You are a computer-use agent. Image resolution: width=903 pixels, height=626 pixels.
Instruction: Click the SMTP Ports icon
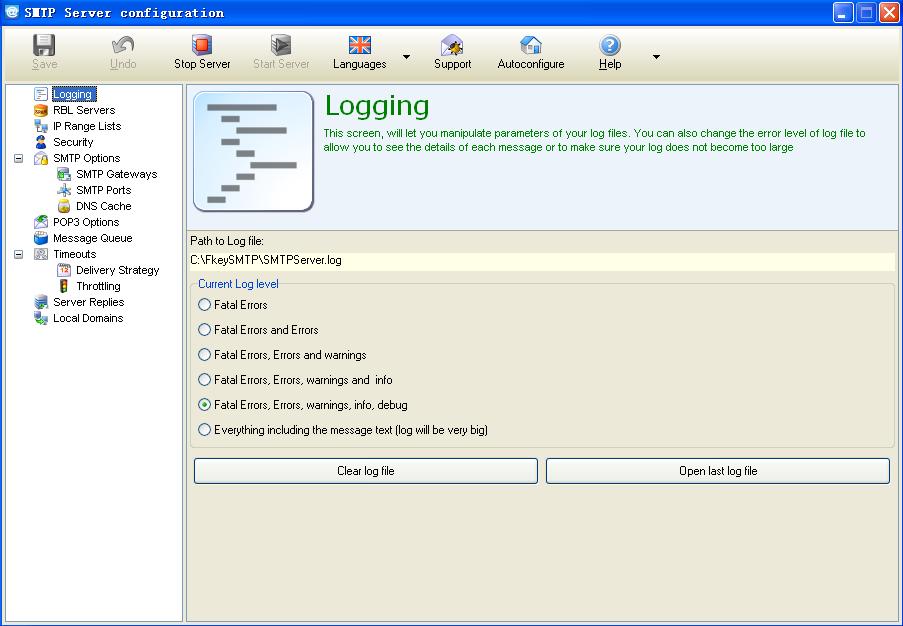tap(64, 190)
